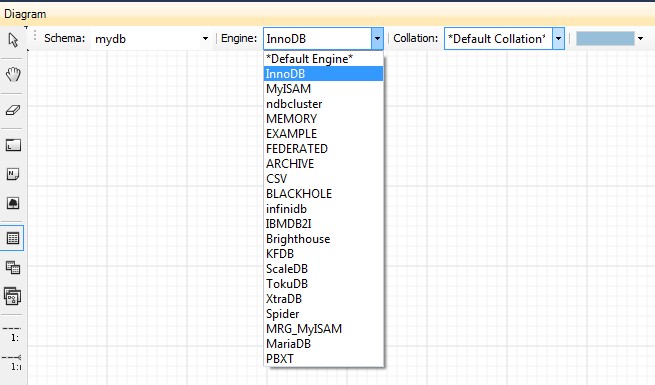Choose the new view tool
Screen dimensions: 655x385
(13, 267)
